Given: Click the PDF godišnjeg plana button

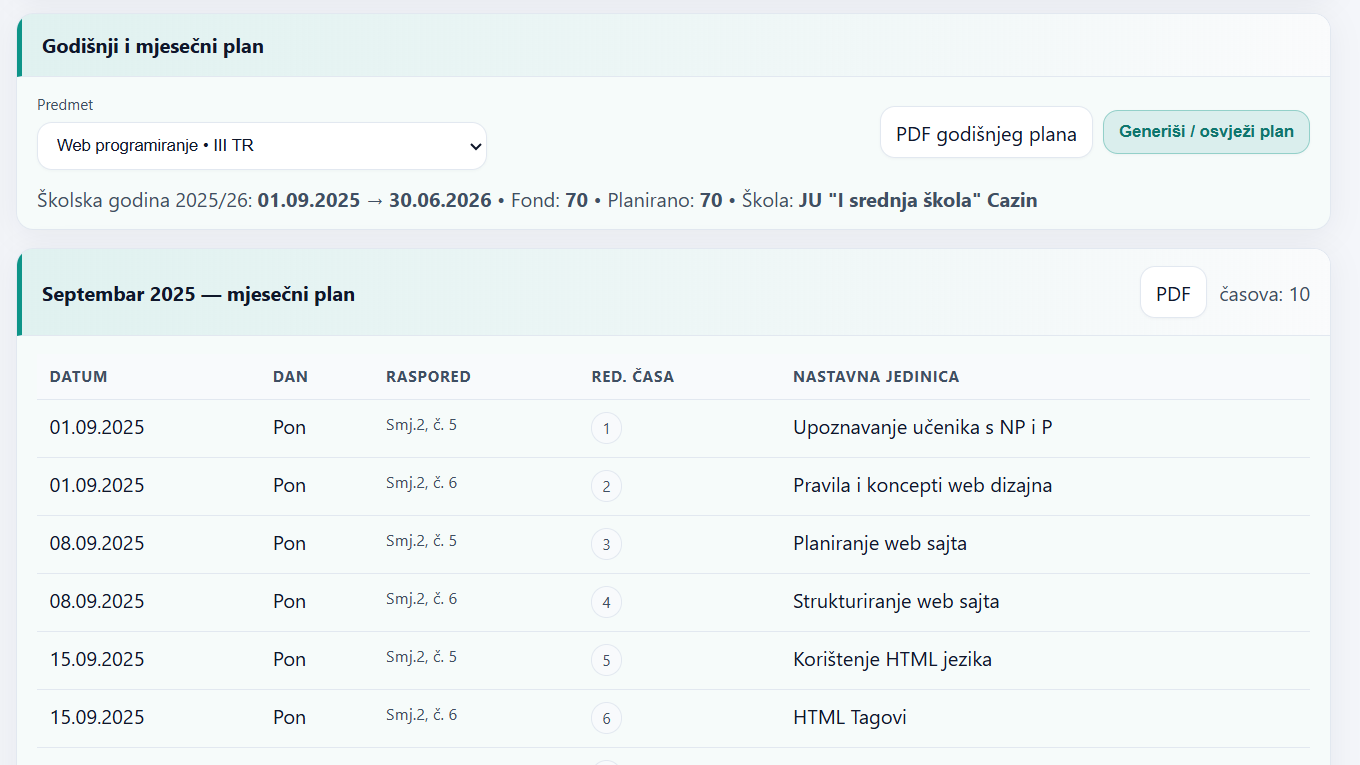Looking at the screenshot, I should click(x=986, y=133).
